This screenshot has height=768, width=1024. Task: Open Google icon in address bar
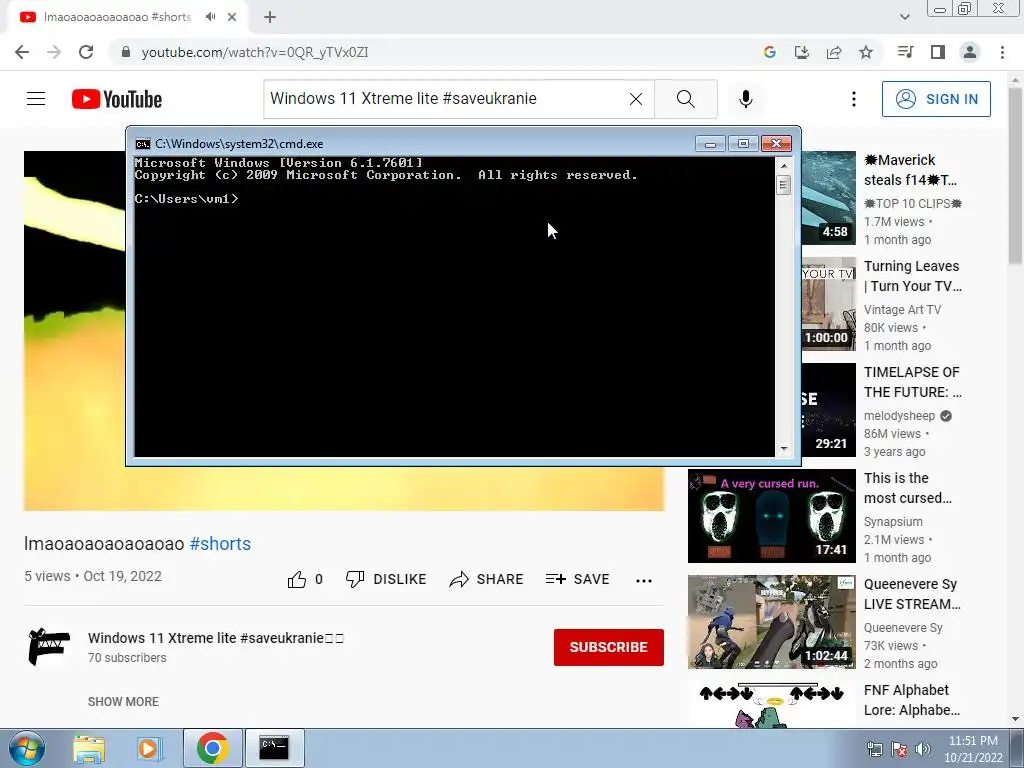pos(769,52)
